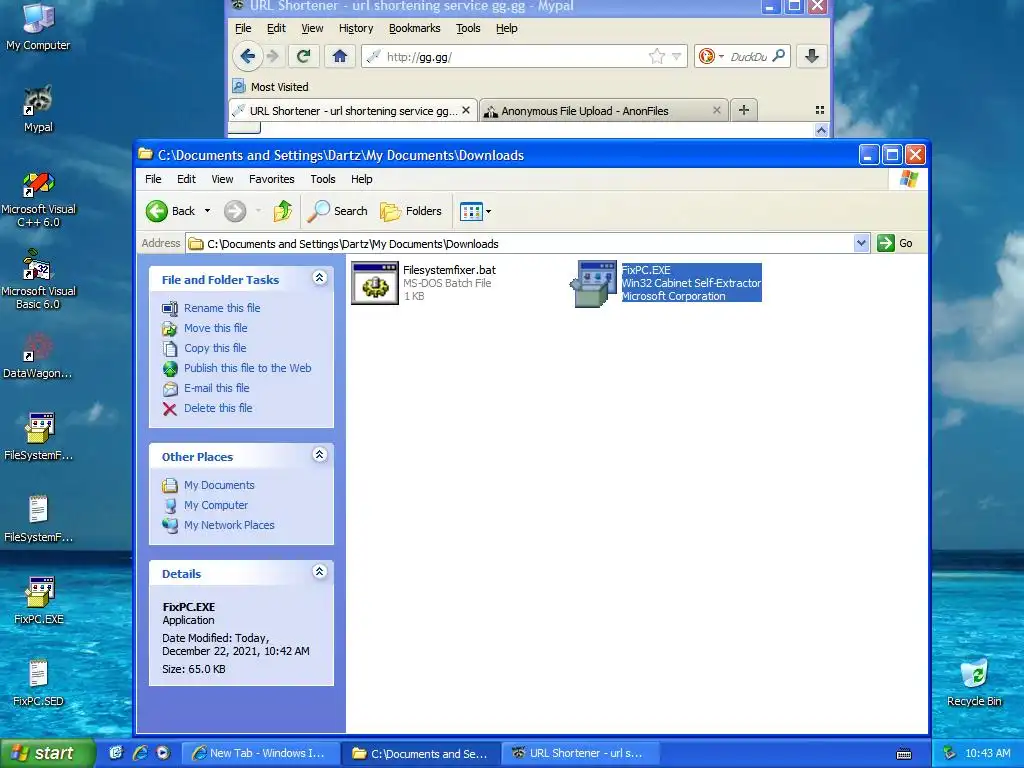This screenshot has width=1024, height=768.
Task: Open Views dropdown in Explorer toolbar
Action: point(475,211)
